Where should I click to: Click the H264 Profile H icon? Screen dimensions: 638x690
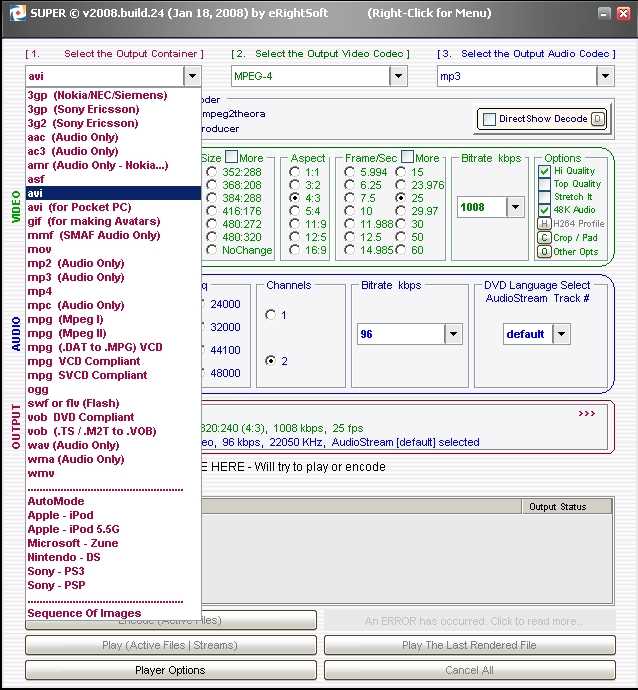pos(544,224)
